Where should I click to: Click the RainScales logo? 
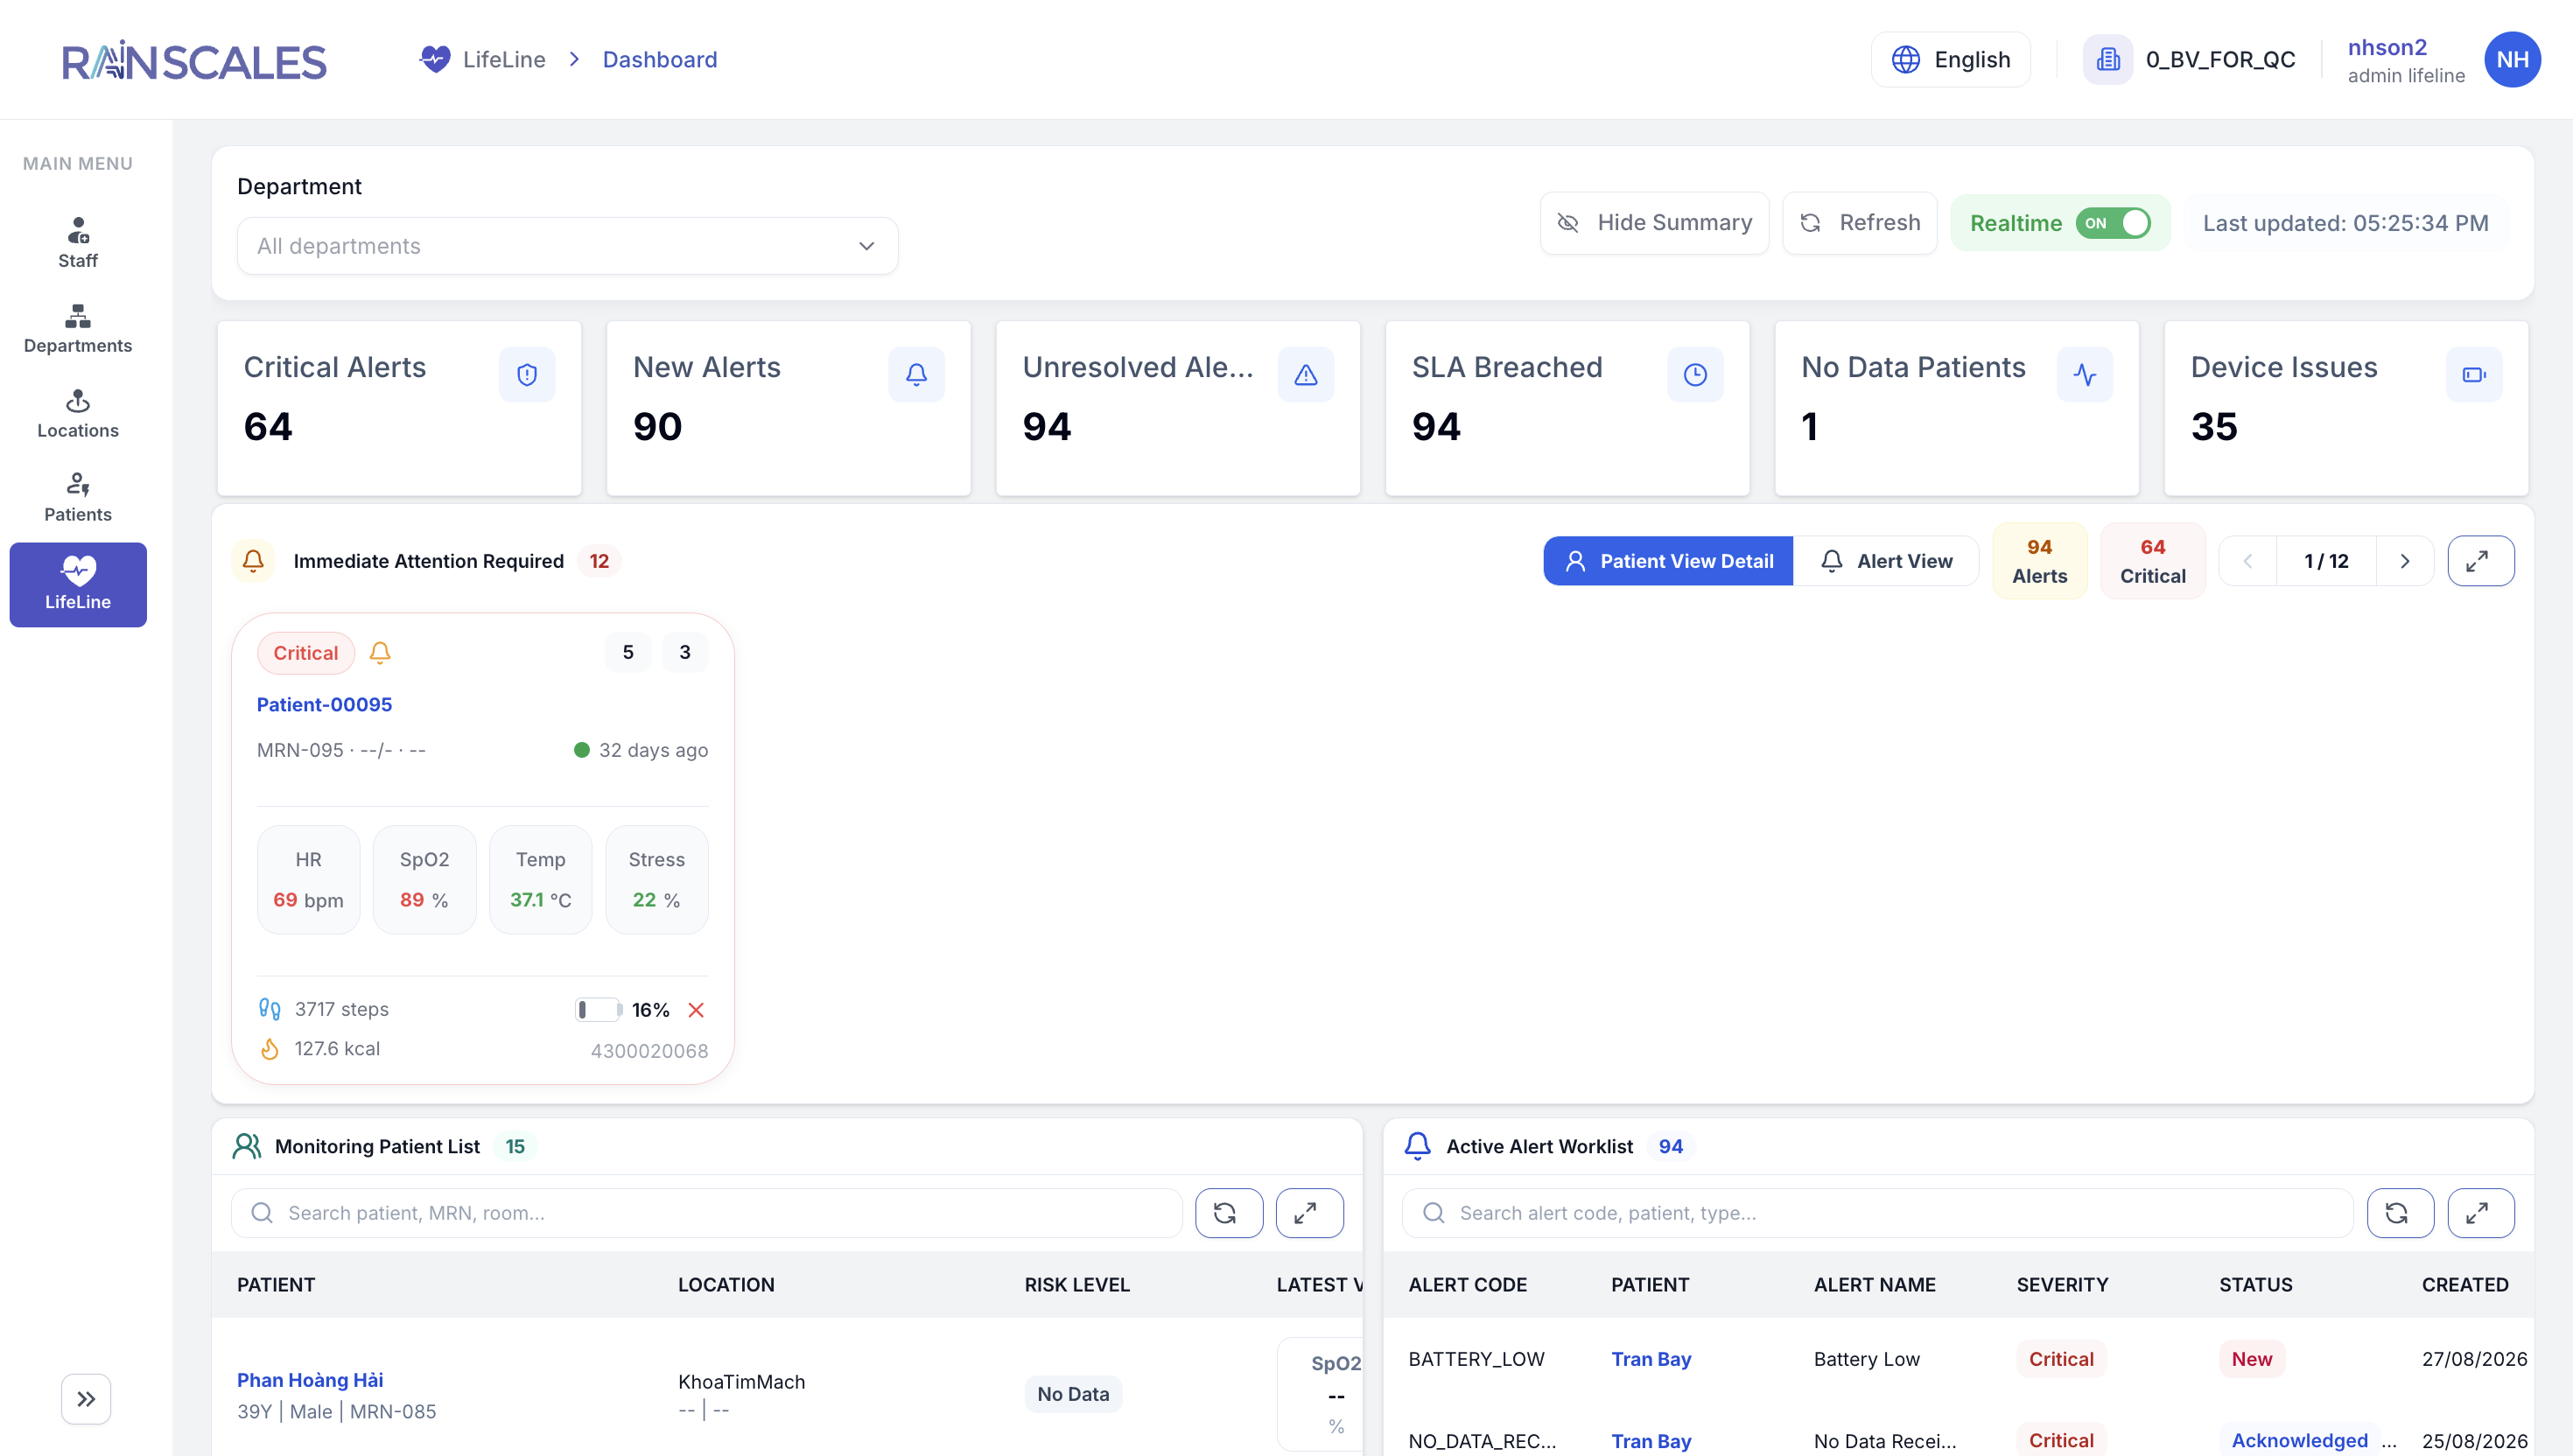pos(194,60)
